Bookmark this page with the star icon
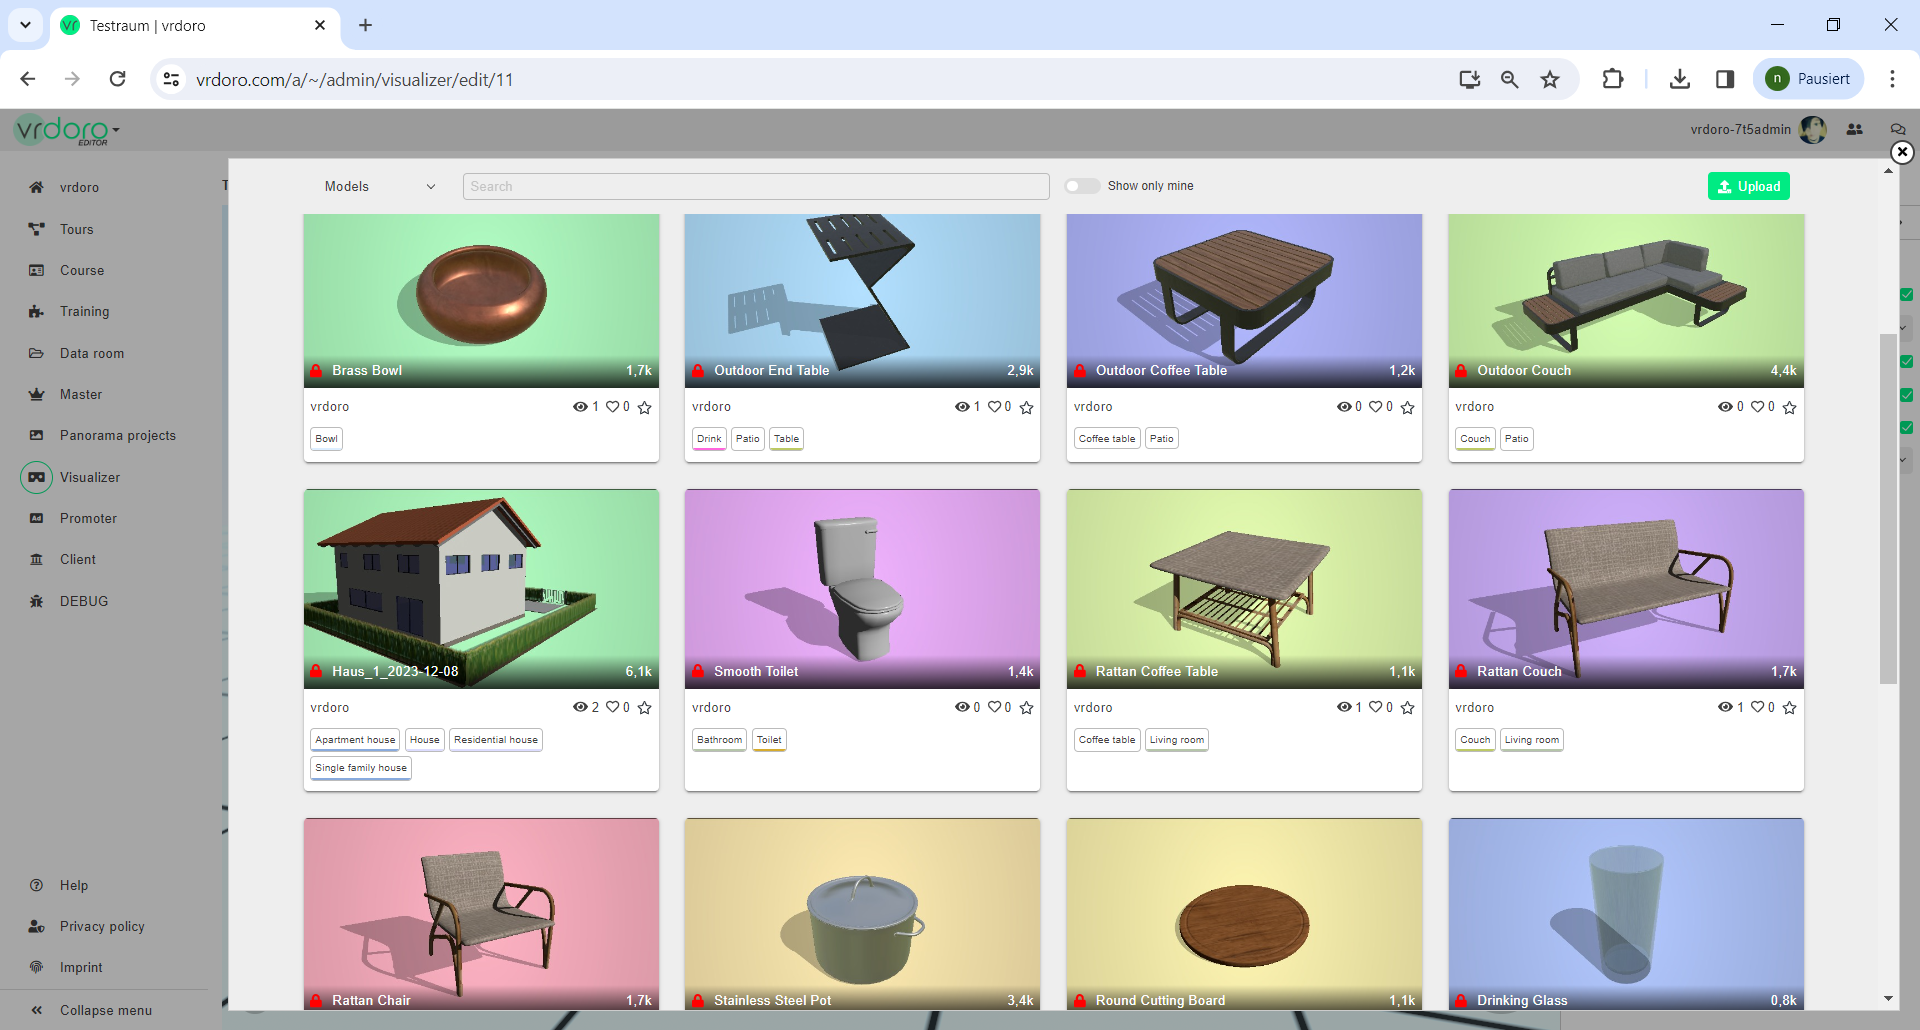 point(1549,79)
